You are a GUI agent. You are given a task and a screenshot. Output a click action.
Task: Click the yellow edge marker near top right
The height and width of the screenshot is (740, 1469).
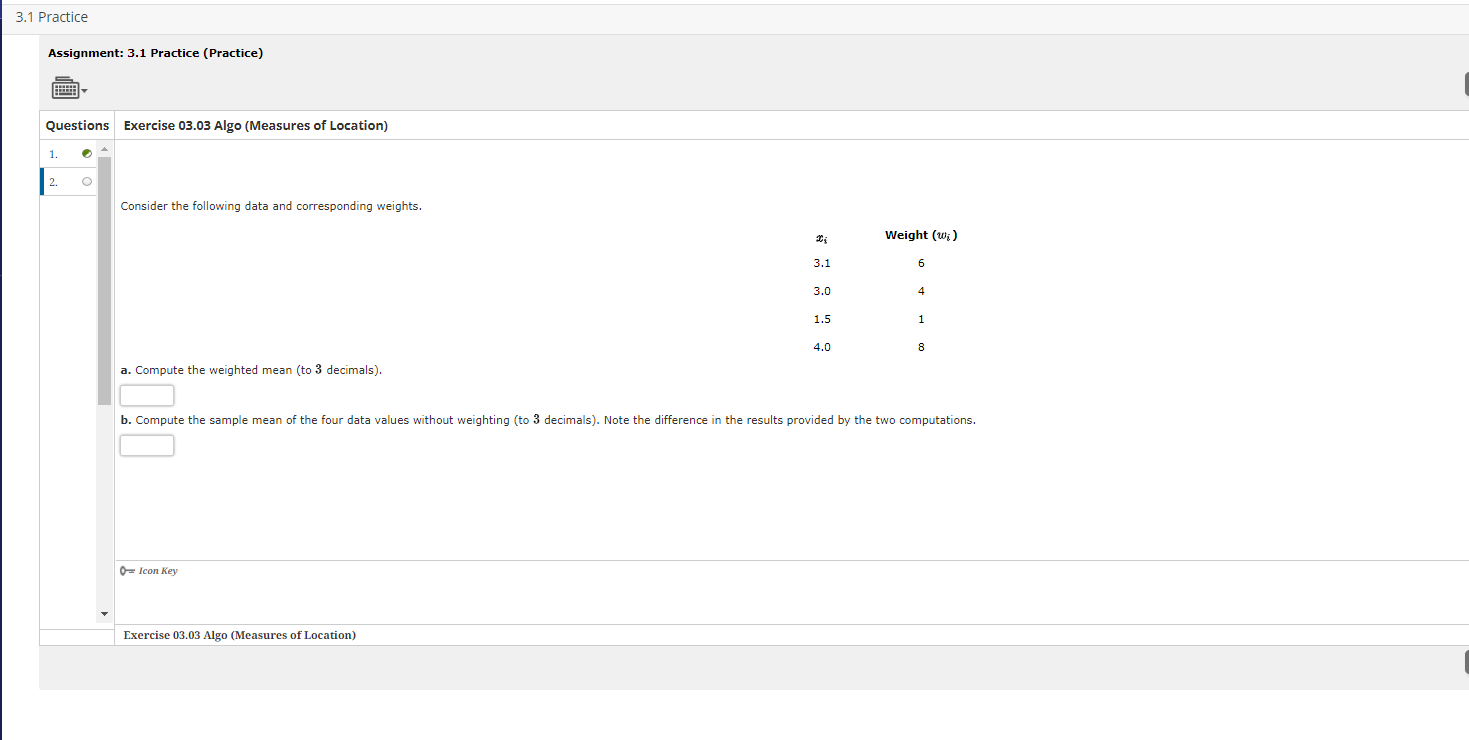click(x=1466, y=83)
